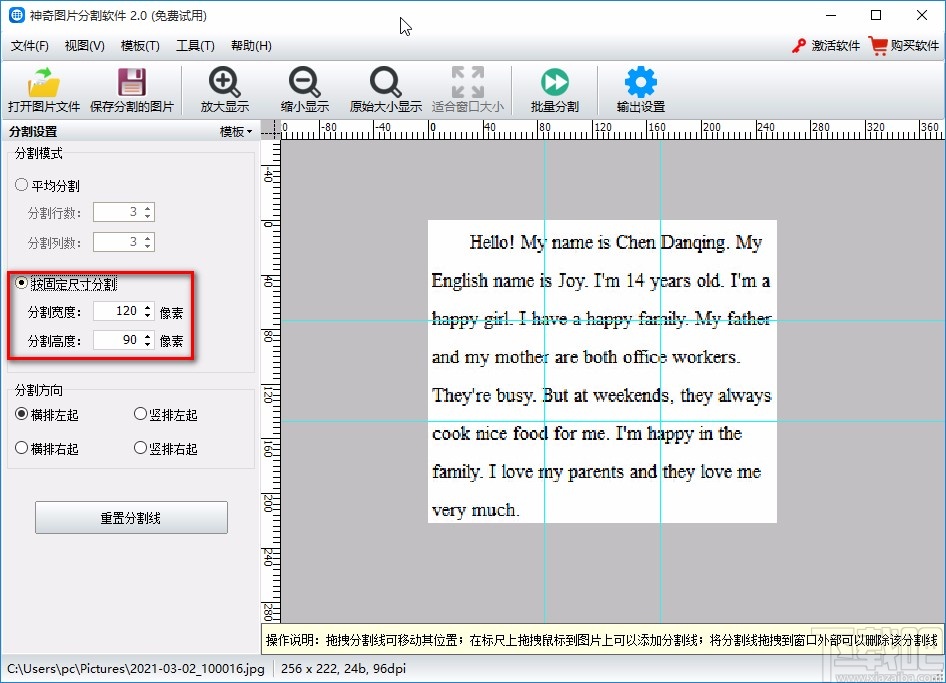Click the 激活软件 link text

(x=836, y=46)
